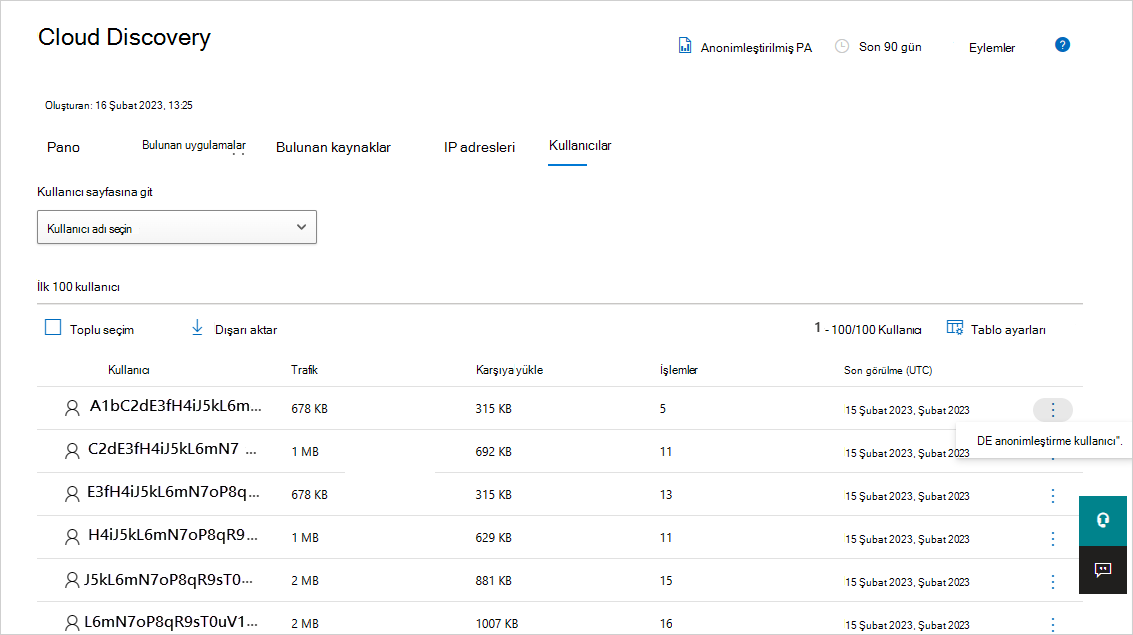Open user H4iJ5kL6mN7oP8qR9... link

[173, 535]
